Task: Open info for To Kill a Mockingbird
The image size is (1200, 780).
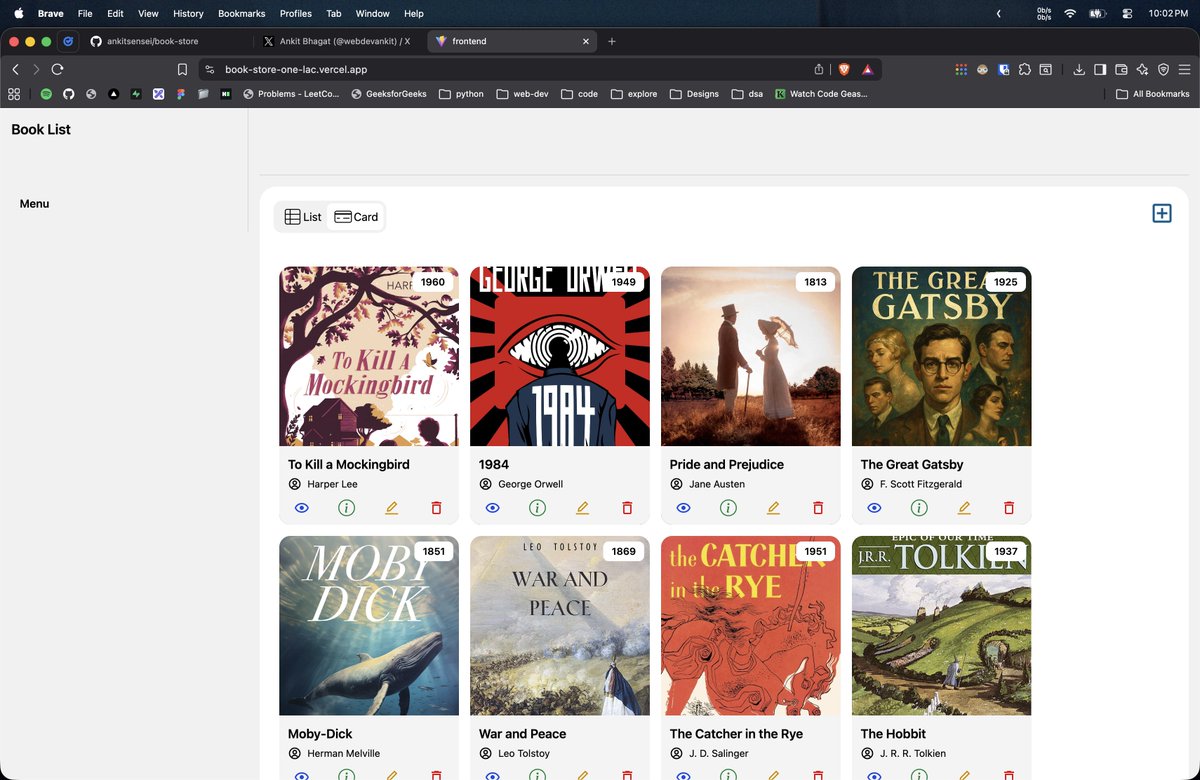Action: tap(347, 508)
